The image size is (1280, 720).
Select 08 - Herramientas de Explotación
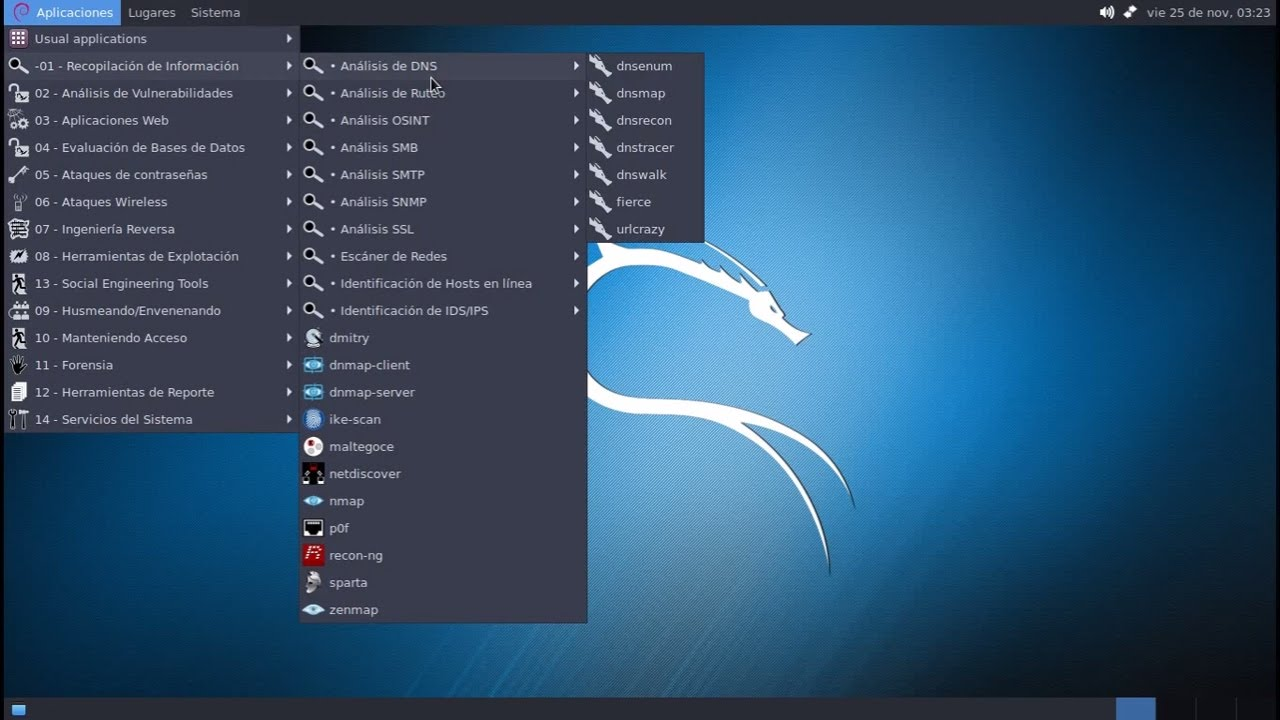pyautogui.click(x=151, y=256)
